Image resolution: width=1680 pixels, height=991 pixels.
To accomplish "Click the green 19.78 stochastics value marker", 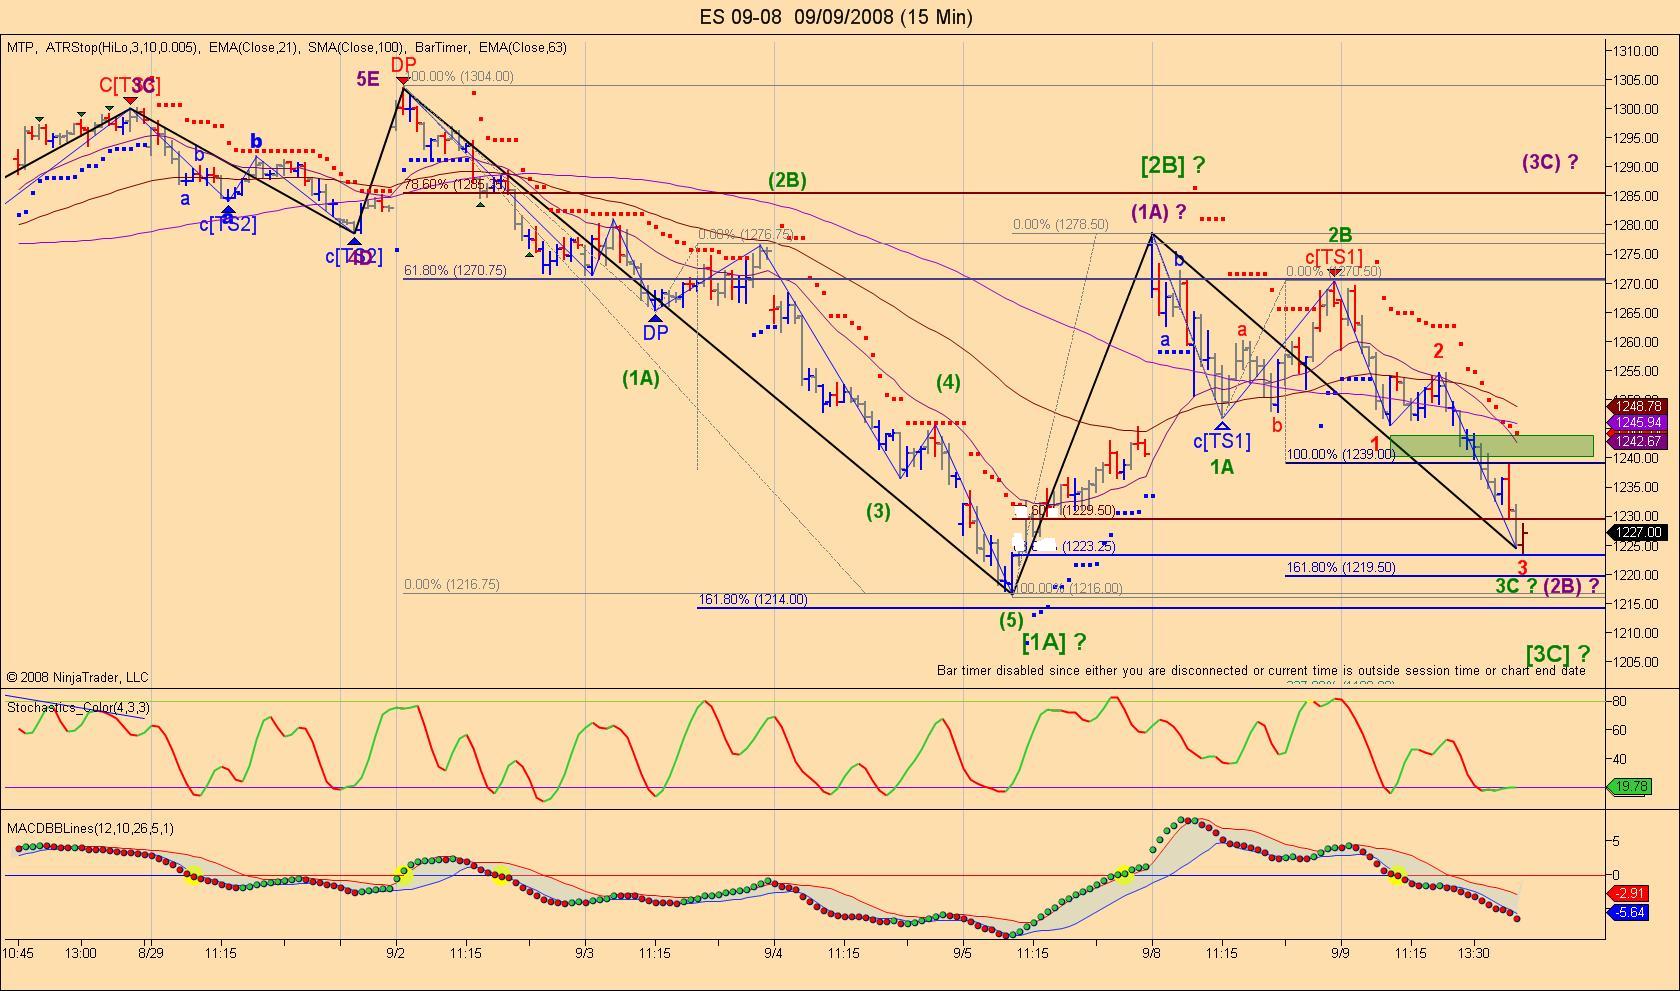I will coord(1632,787).
